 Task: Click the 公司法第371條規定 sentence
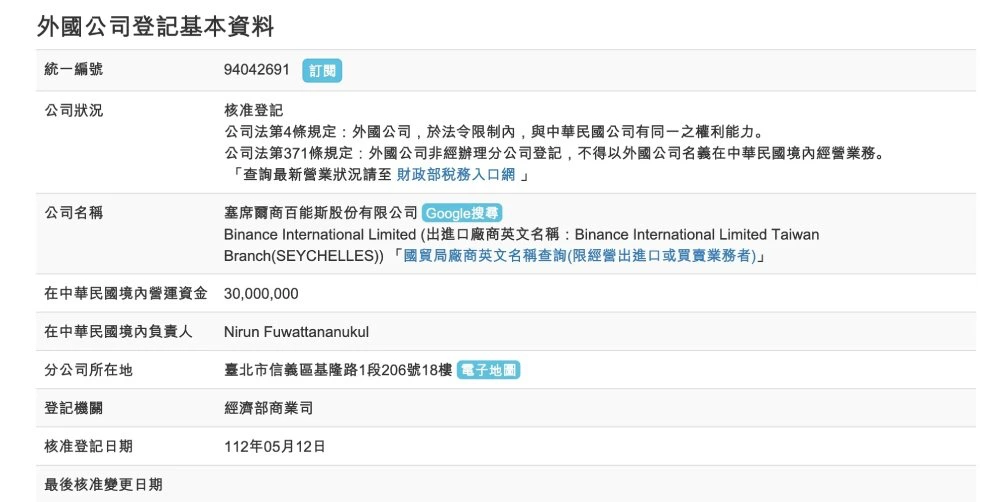click(x=554, y=154)
